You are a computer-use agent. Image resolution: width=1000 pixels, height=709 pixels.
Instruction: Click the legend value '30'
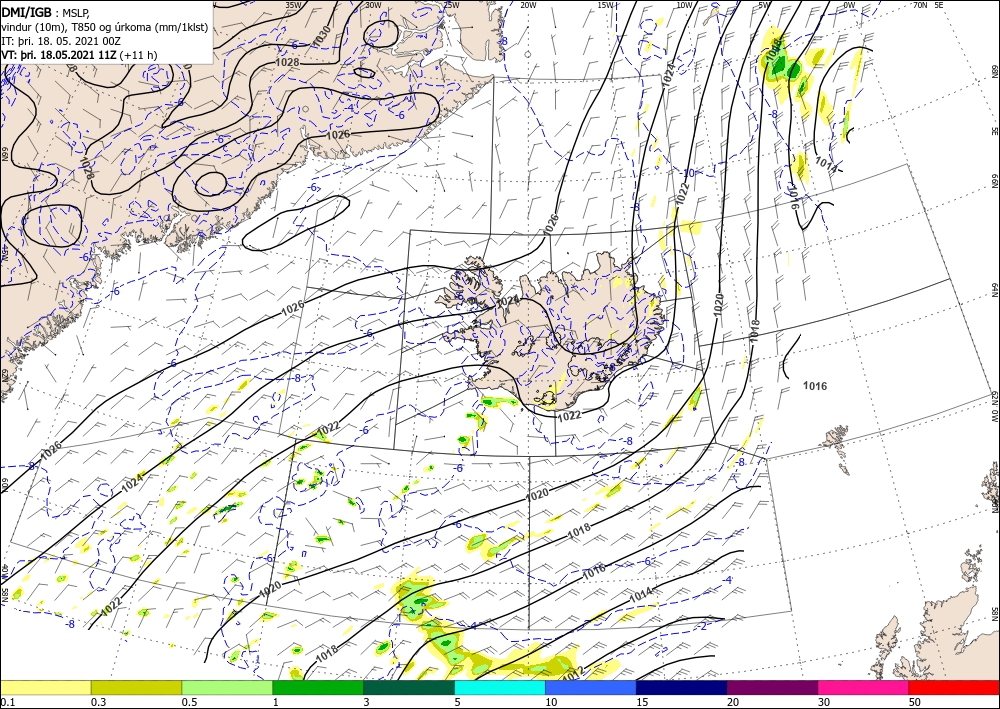coord(824,702)
